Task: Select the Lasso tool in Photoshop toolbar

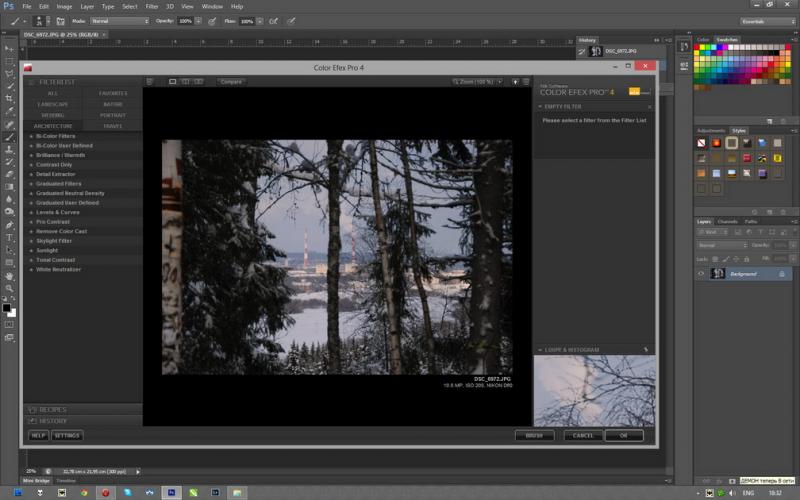Action: 9,74
